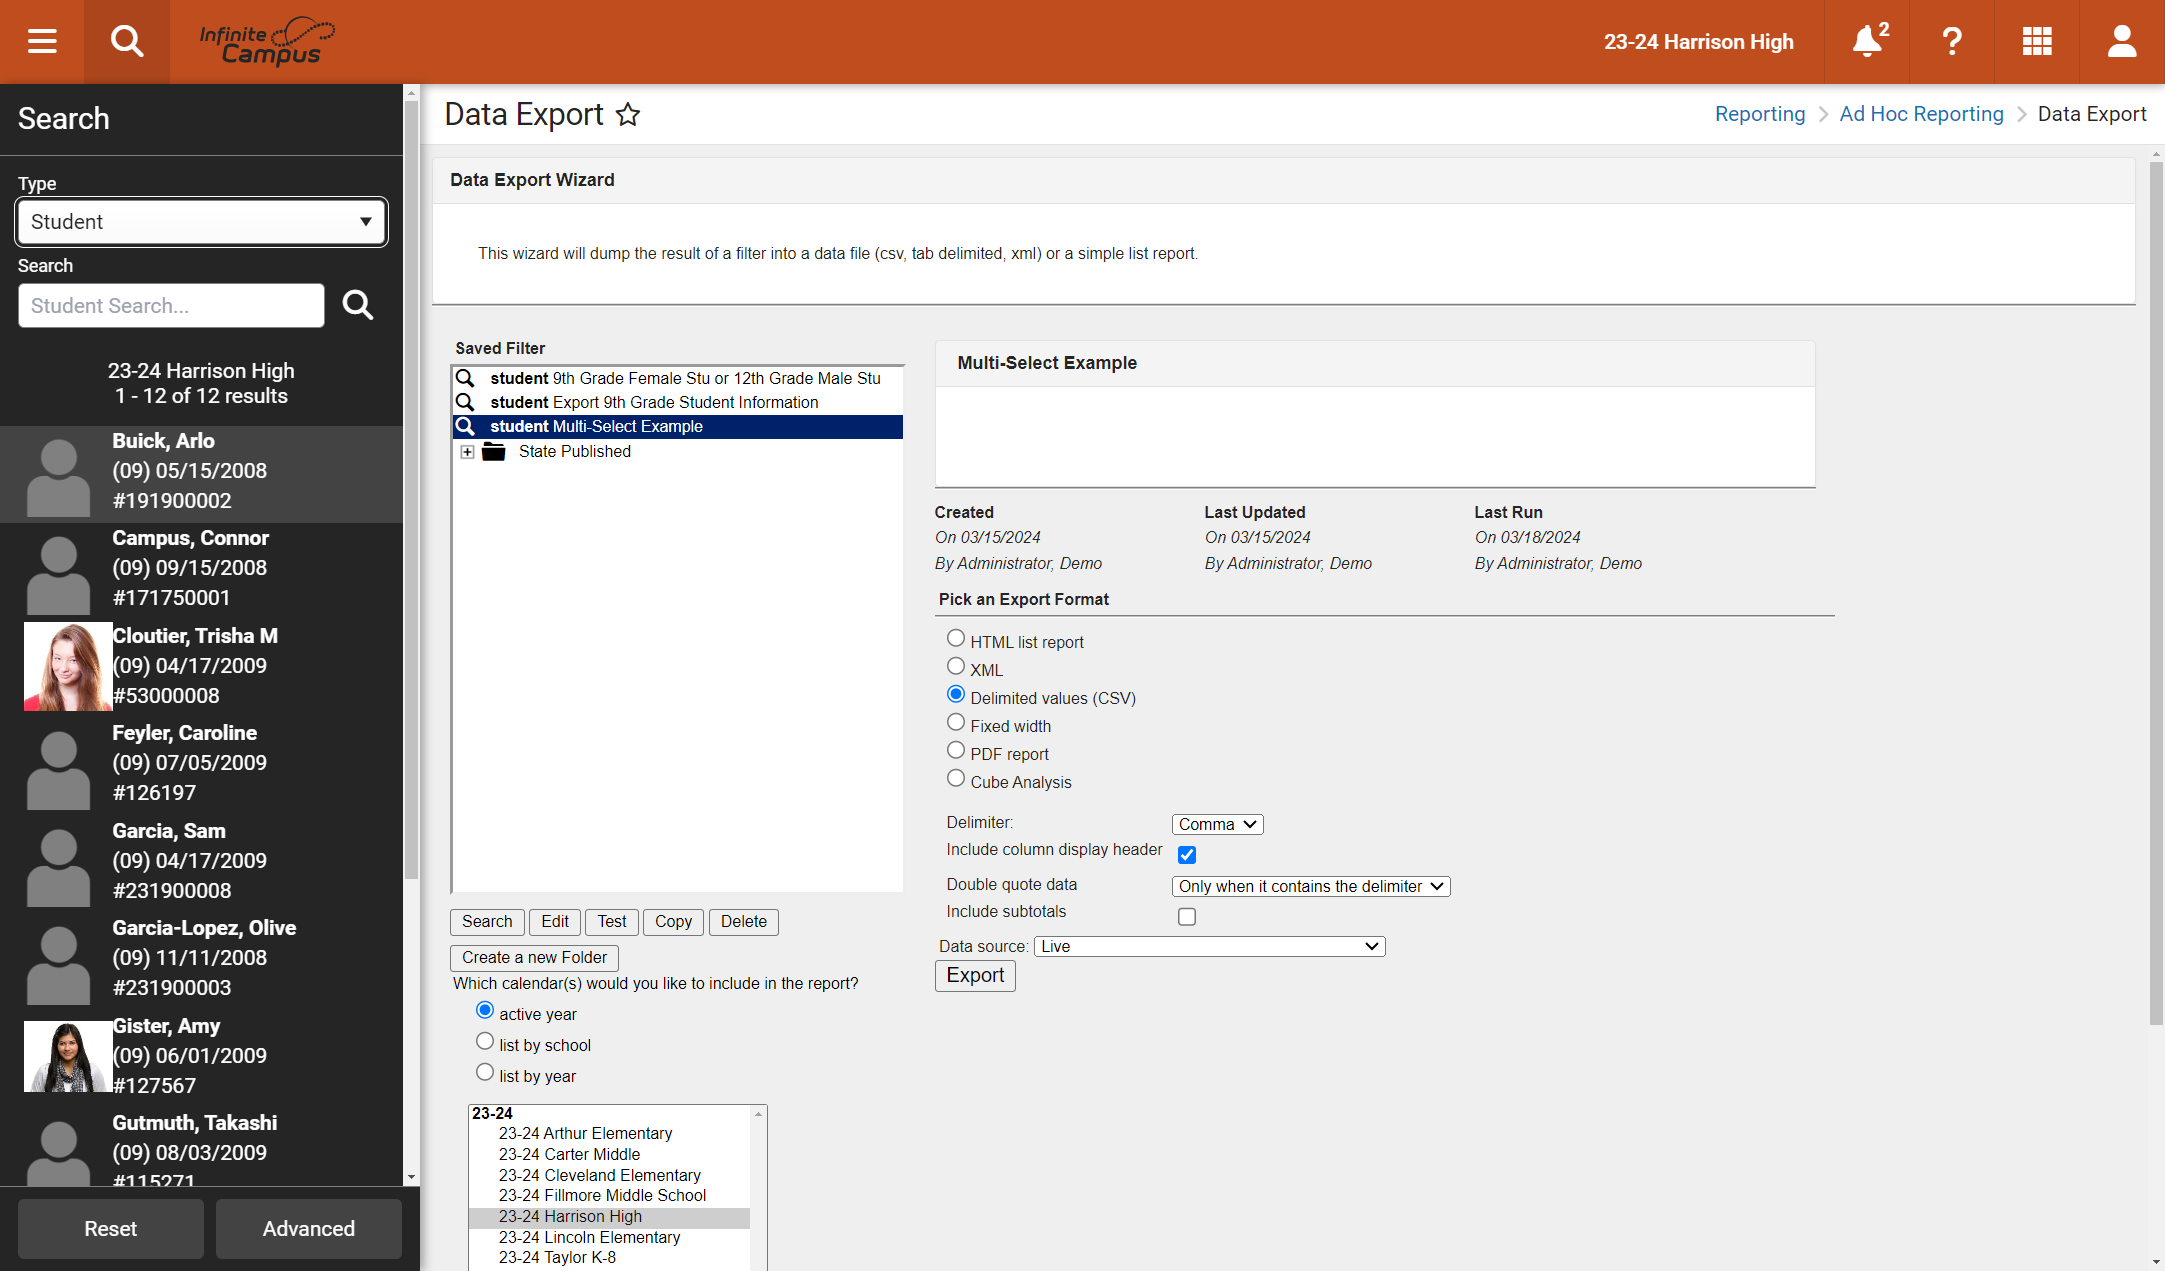Check Include subtotals box
This screenshot has height=1271, width=2165.
tap(1187, 917)
